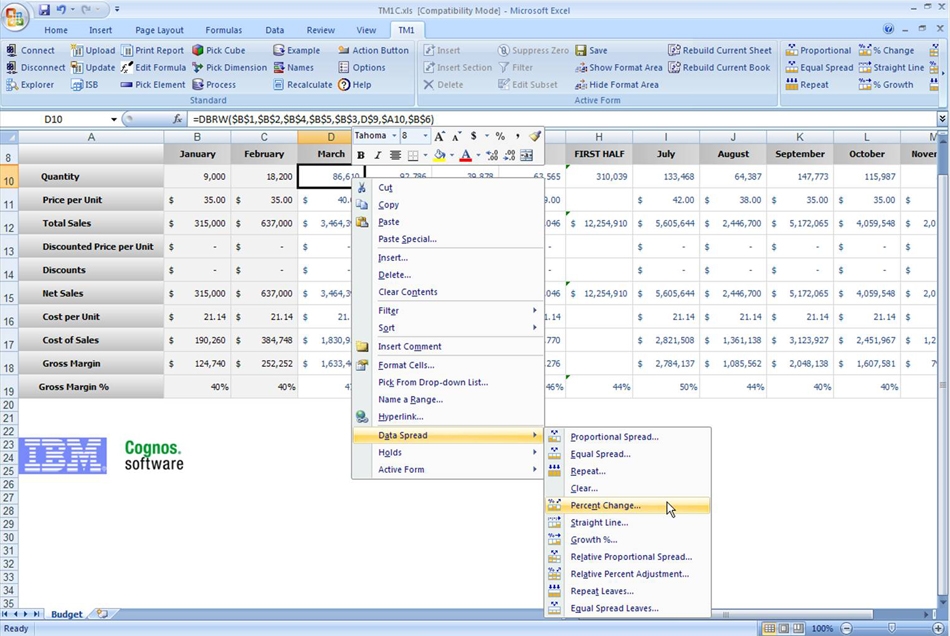Click Pick Element tool

[x=153, y=85]
